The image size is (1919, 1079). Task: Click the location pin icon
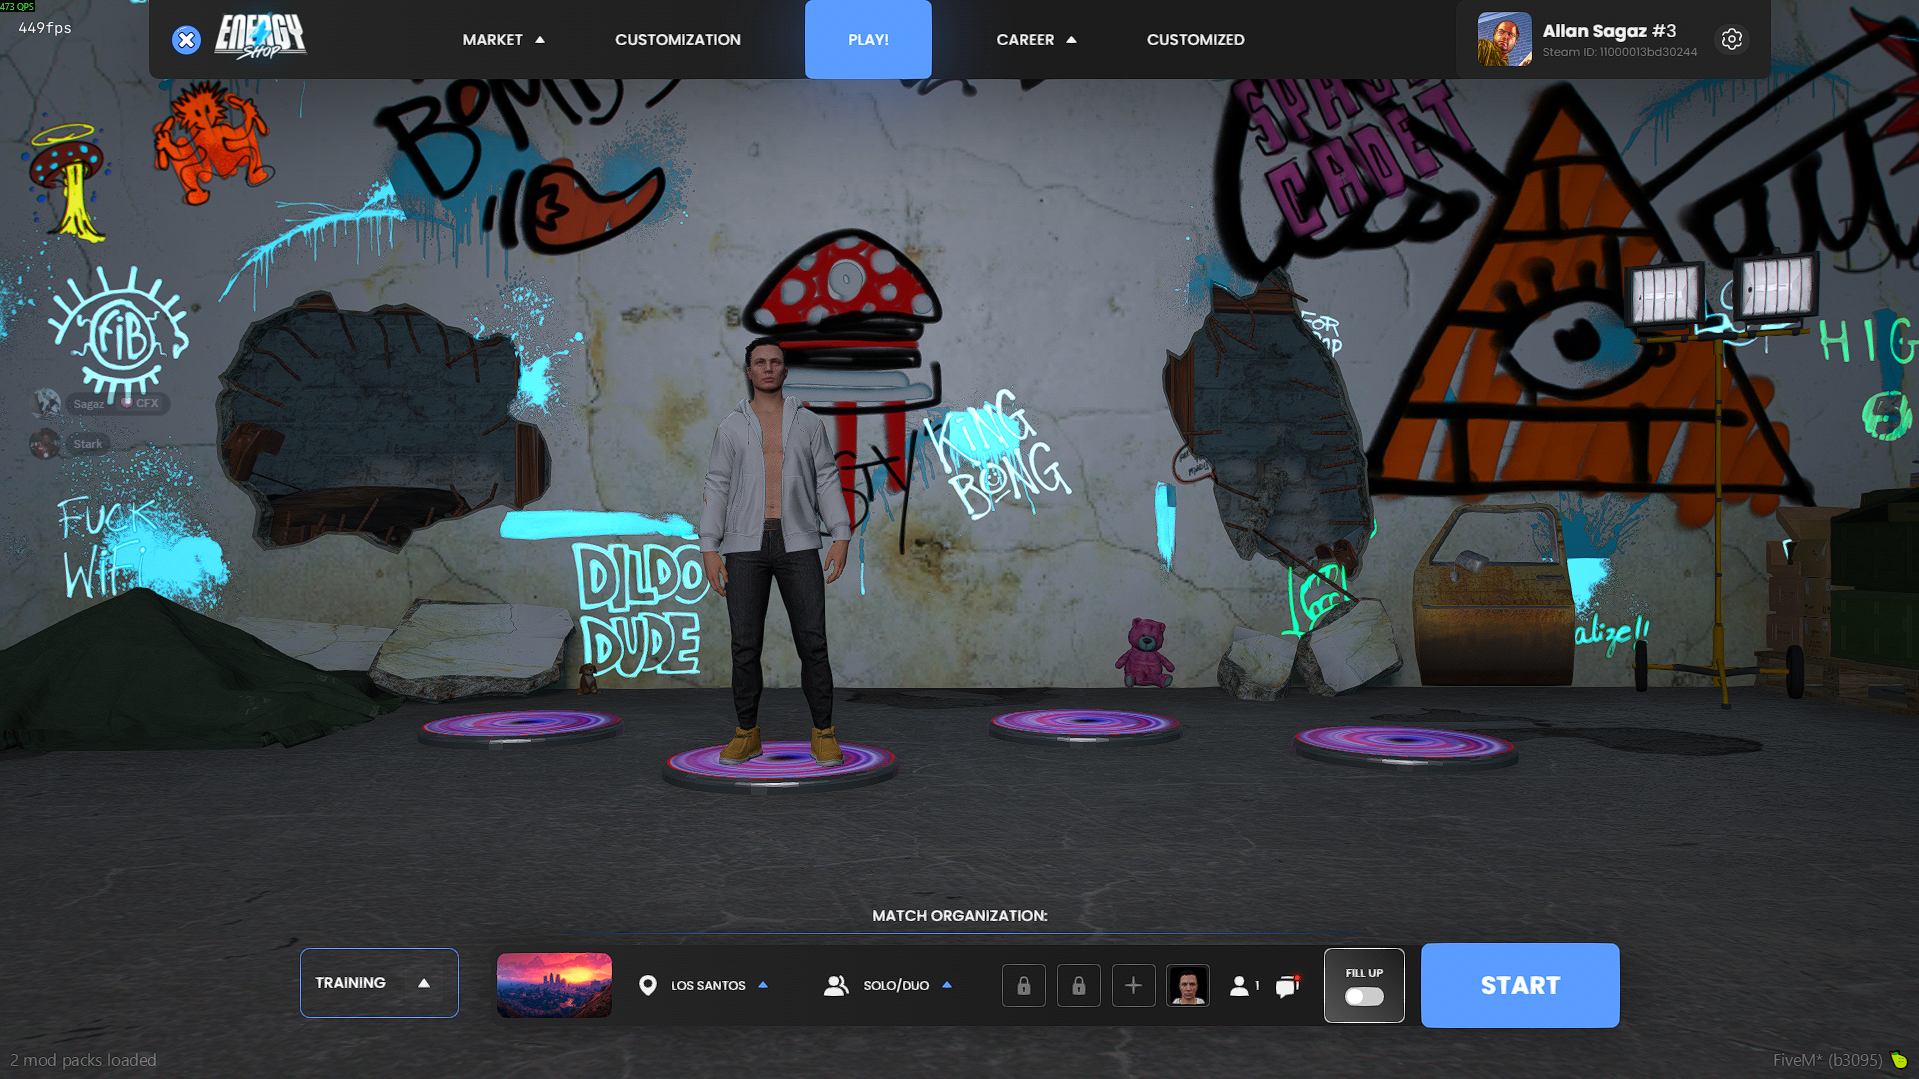click(648, 986)
